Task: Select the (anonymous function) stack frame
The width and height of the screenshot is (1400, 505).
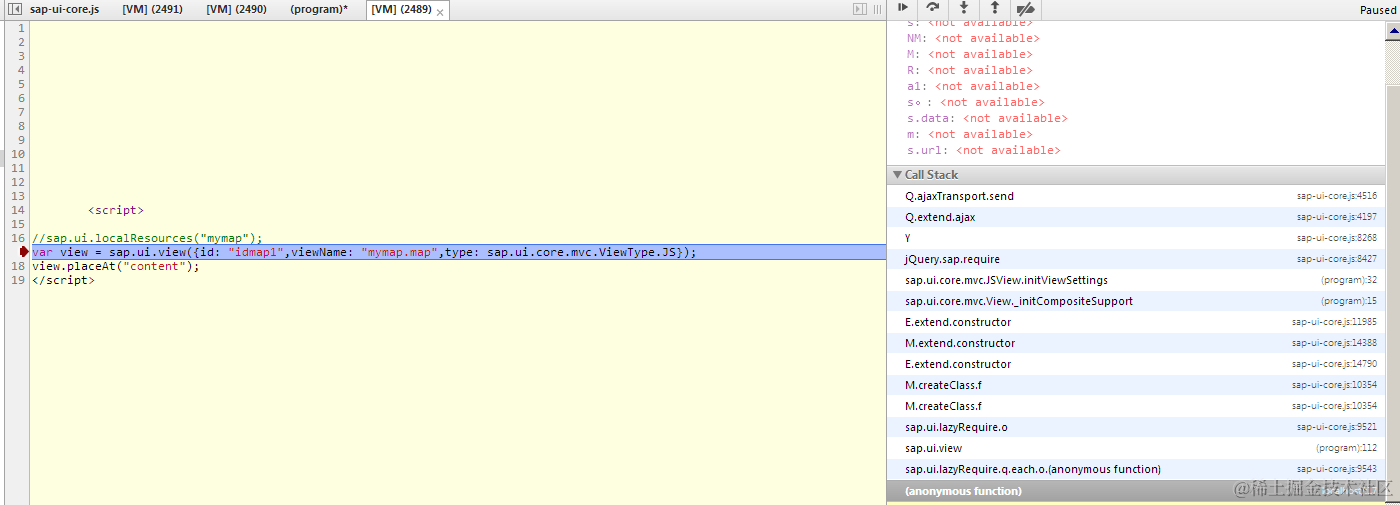Action: coord(1136,491)
